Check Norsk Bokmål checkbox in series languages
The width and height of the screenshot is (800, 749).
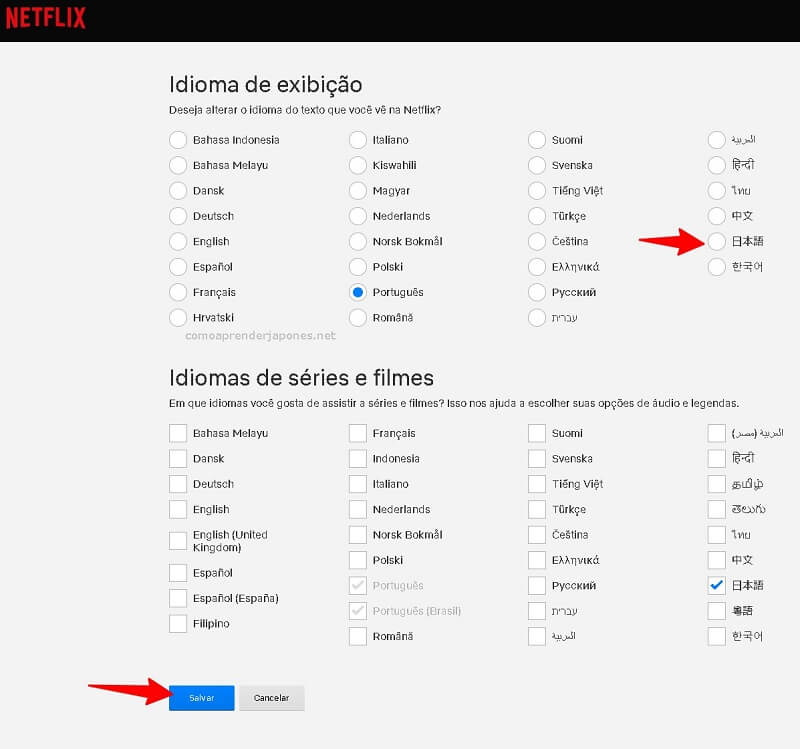click(358, 535)
